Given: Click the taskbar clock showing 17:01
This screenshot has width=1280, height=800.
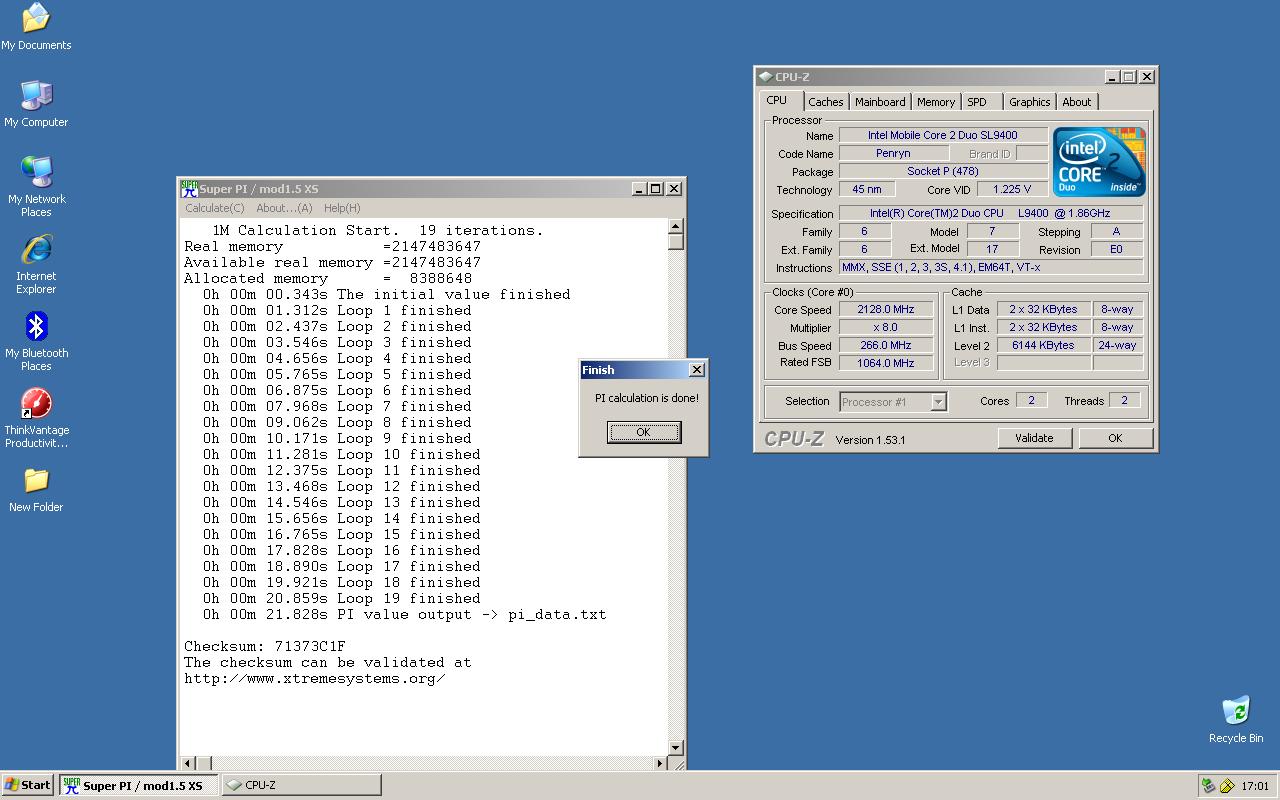Looking at the screenshot, I should point(1255,786).
